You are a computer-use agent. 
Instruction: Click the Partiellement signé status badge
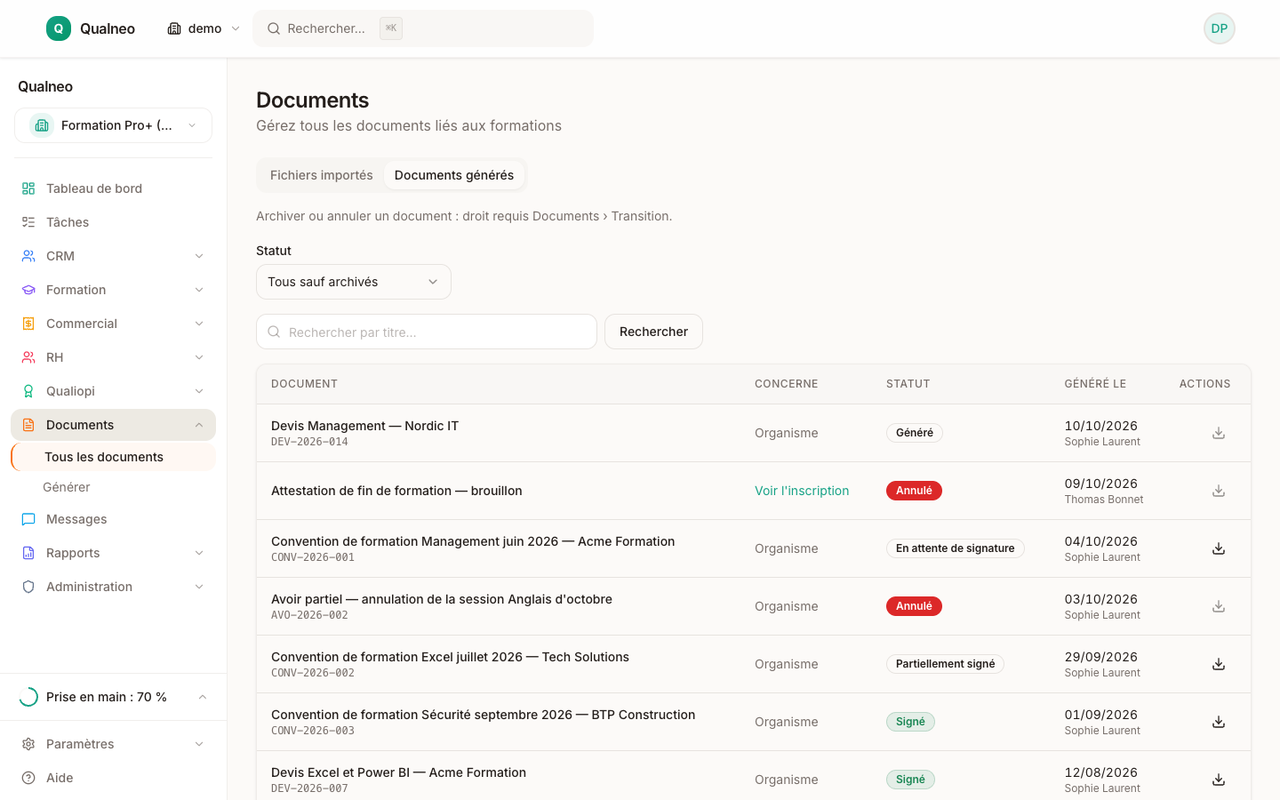click(945, 664)
